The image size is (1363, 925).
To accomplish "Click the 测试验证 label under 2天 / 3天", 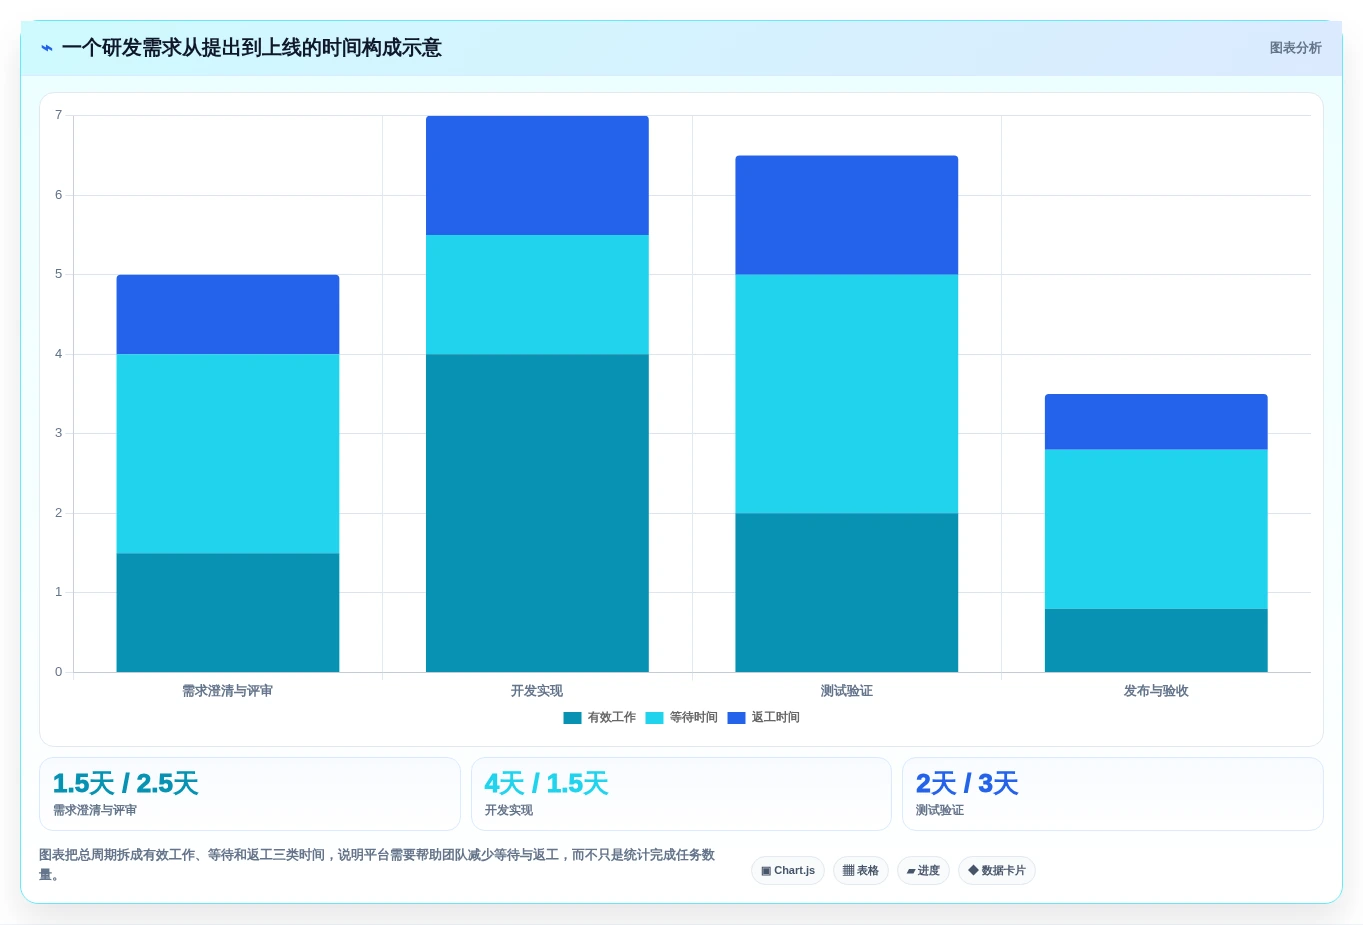I will pyautogui.click(x=940, y=811).
